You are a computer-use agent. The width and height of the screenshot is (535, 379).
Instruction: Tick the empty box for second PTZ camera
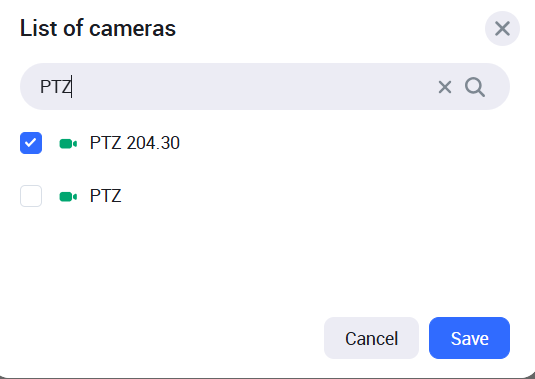(31, 196)
